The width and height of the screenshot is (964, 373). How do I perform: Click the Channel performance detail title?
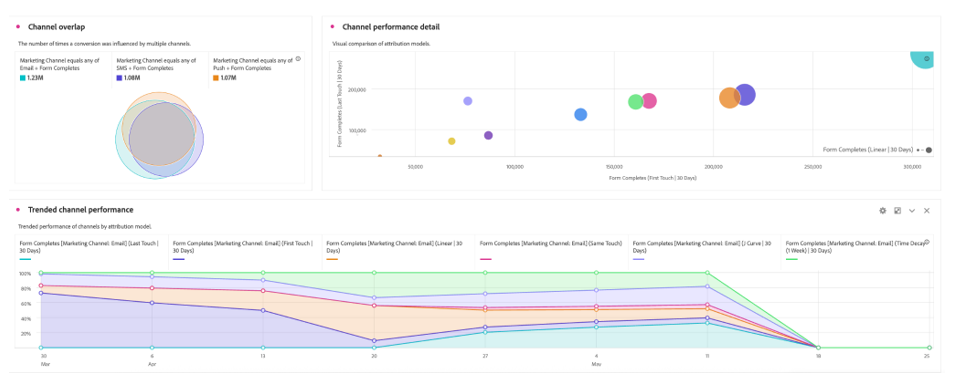coord(390,26)
